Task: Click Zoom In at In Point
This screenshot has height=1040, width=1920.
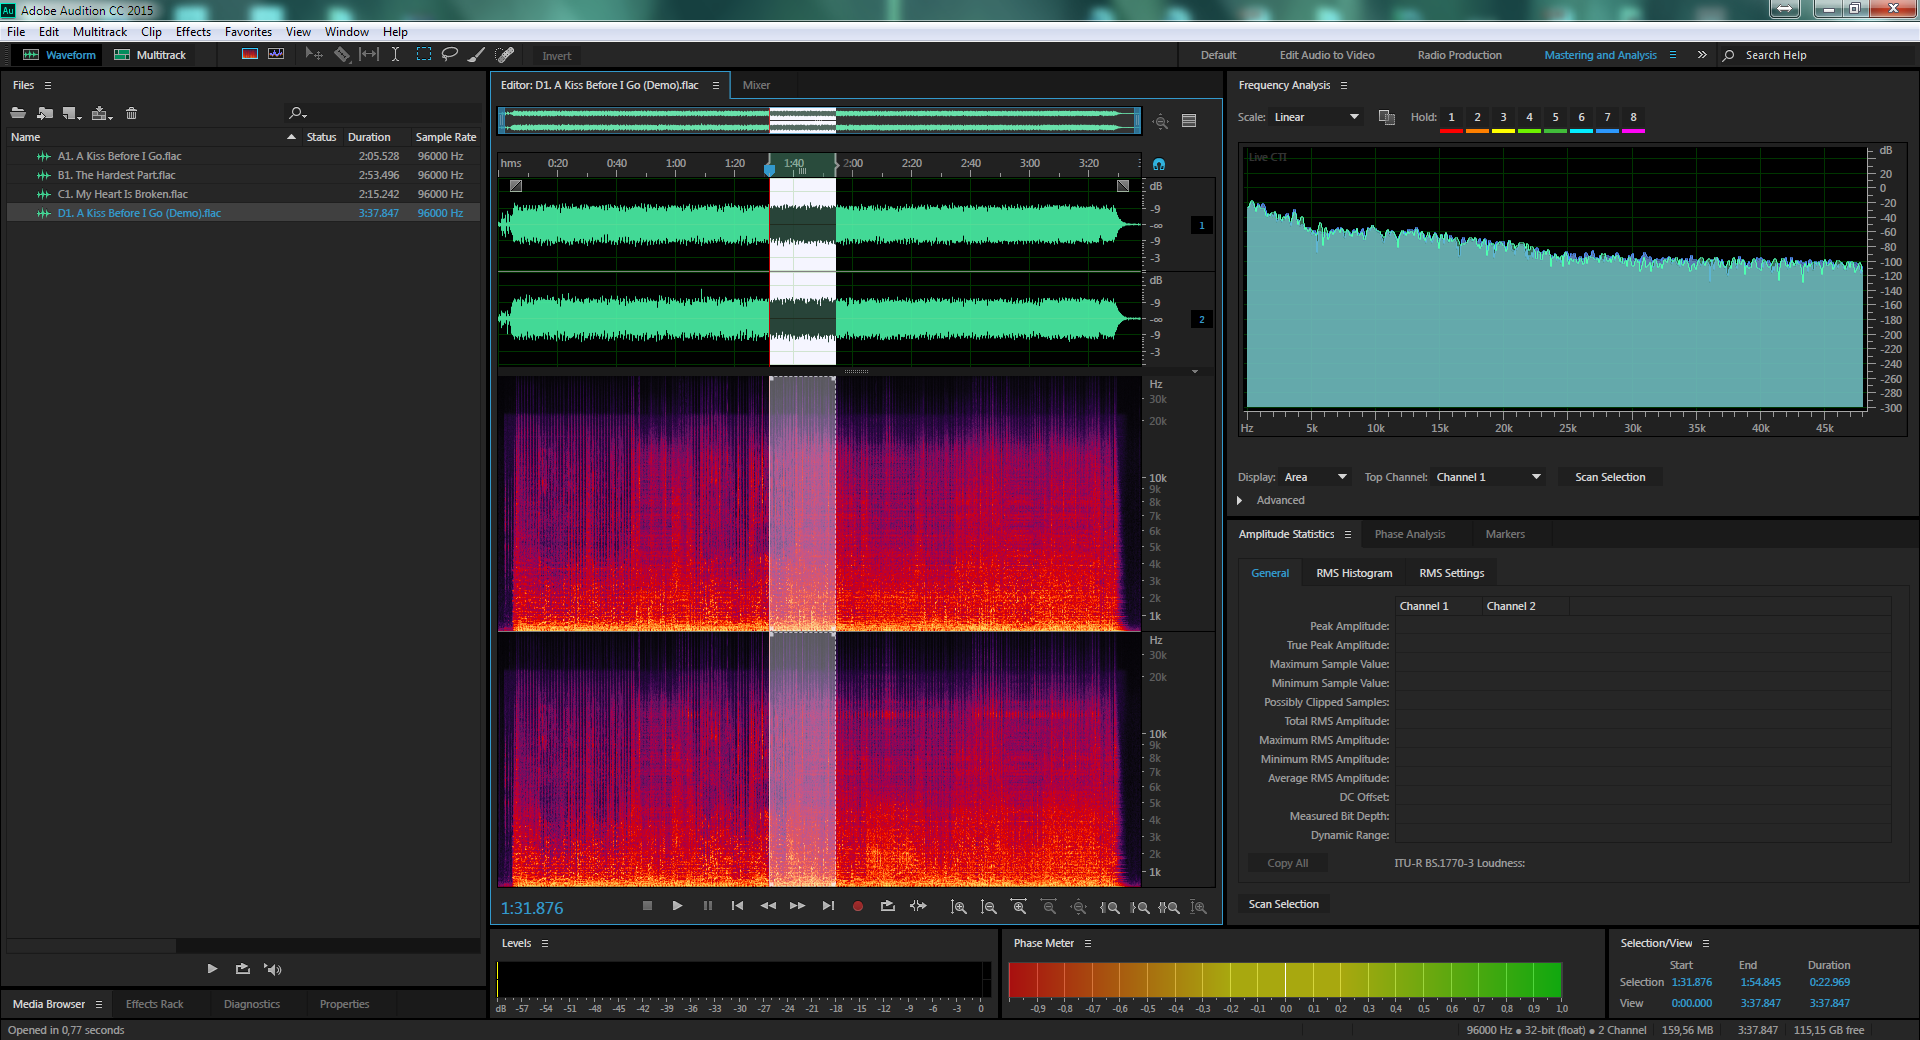Action: coord(1109,907)
